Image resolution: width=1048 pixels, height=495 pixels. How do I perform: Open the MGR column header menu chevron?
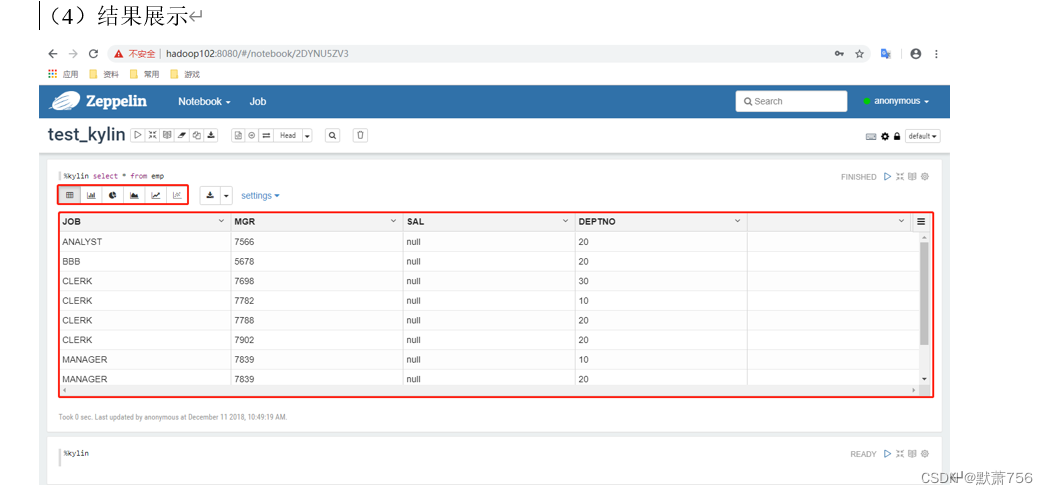click(394, 221)
